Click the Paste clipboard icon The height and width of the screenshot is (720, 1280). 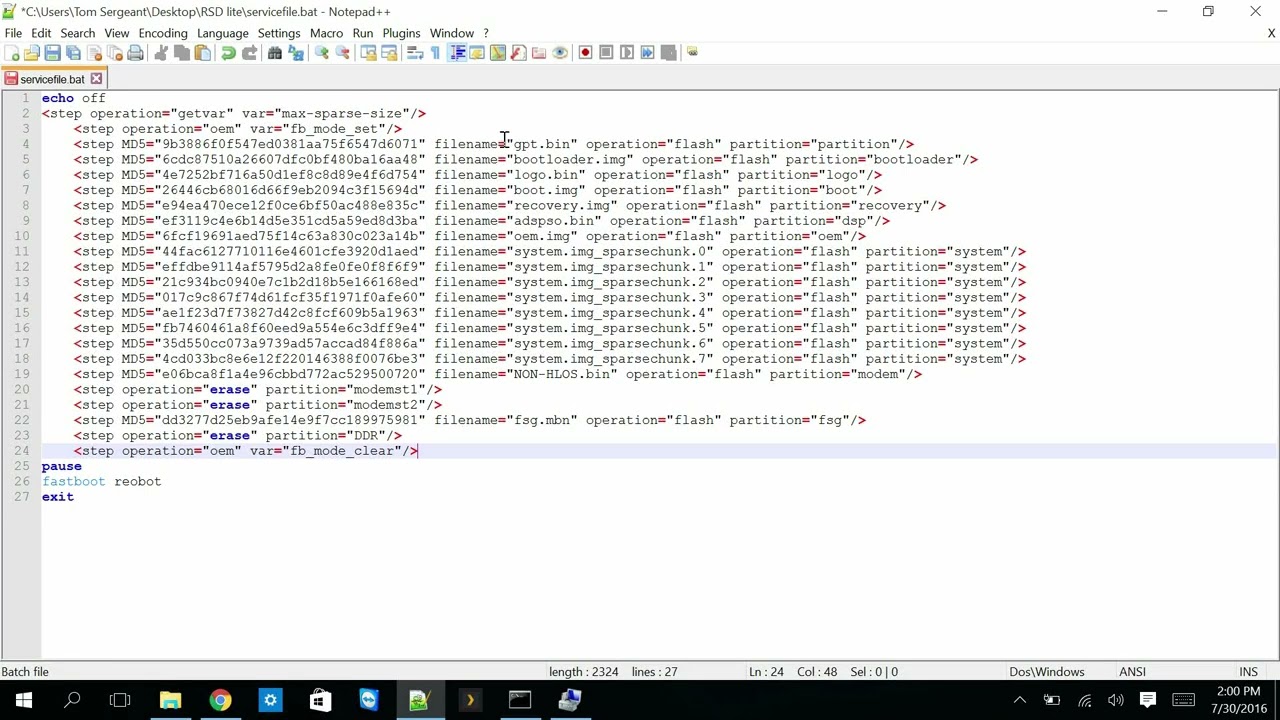(202, 53)
